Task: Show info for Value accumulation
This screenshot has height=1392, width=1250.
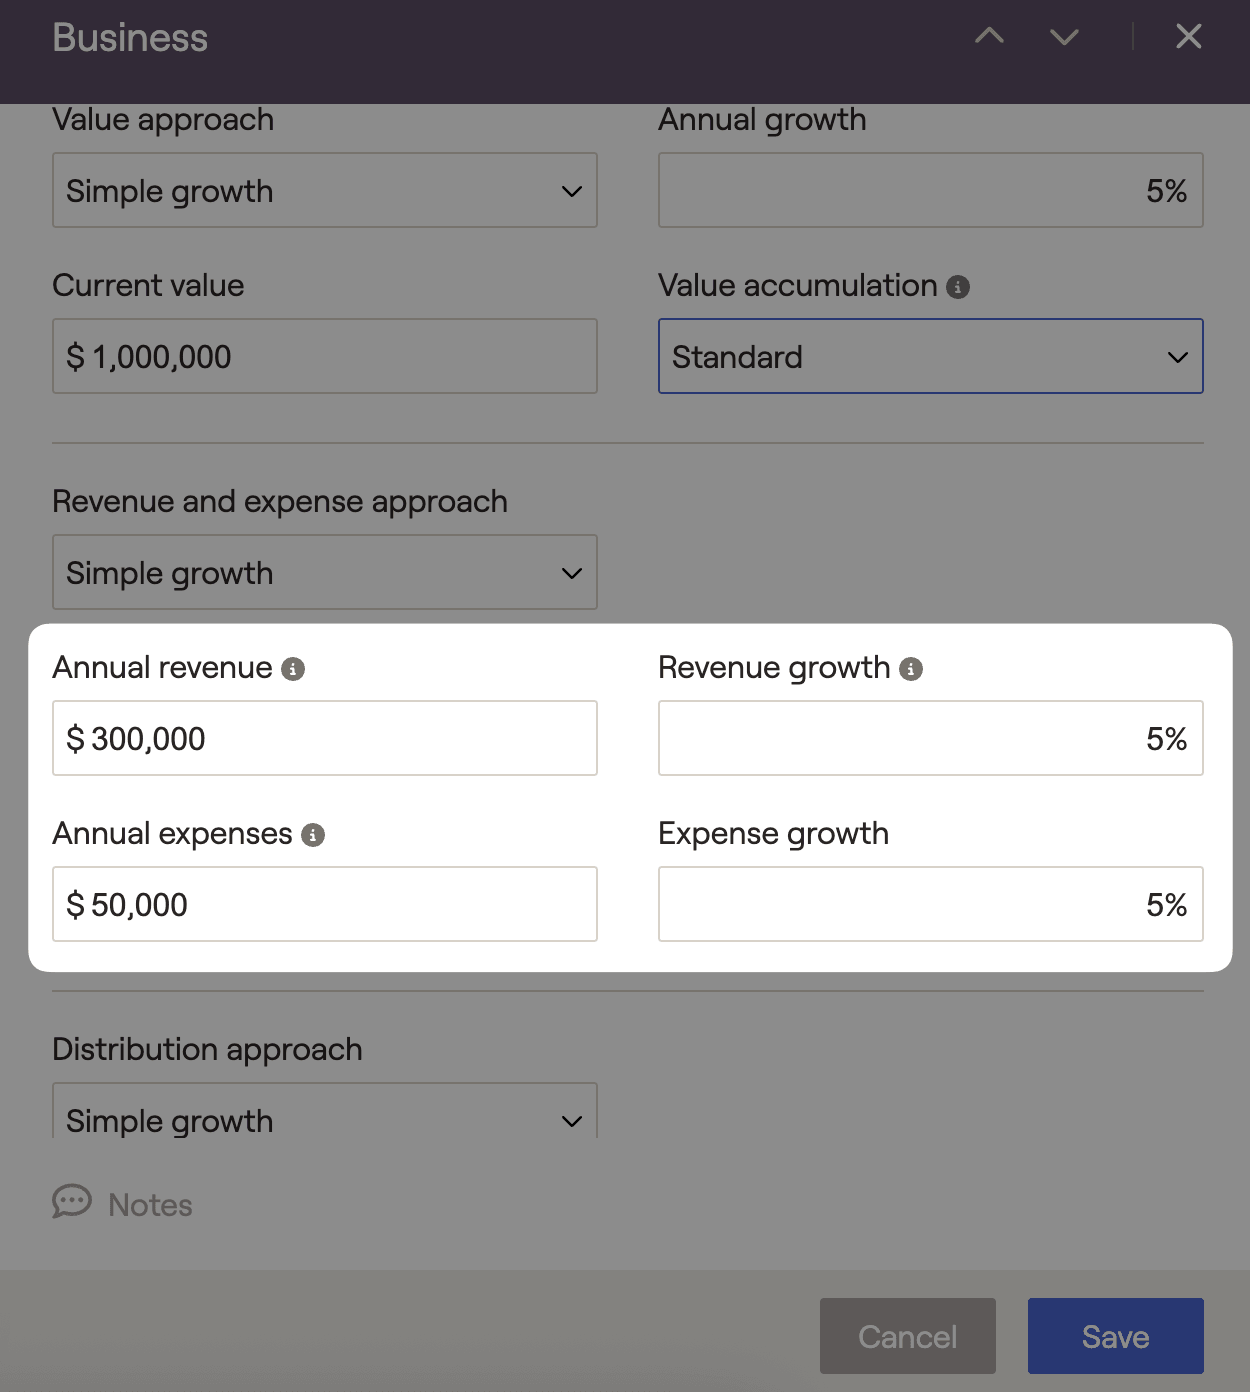Action: pos(958,288)
